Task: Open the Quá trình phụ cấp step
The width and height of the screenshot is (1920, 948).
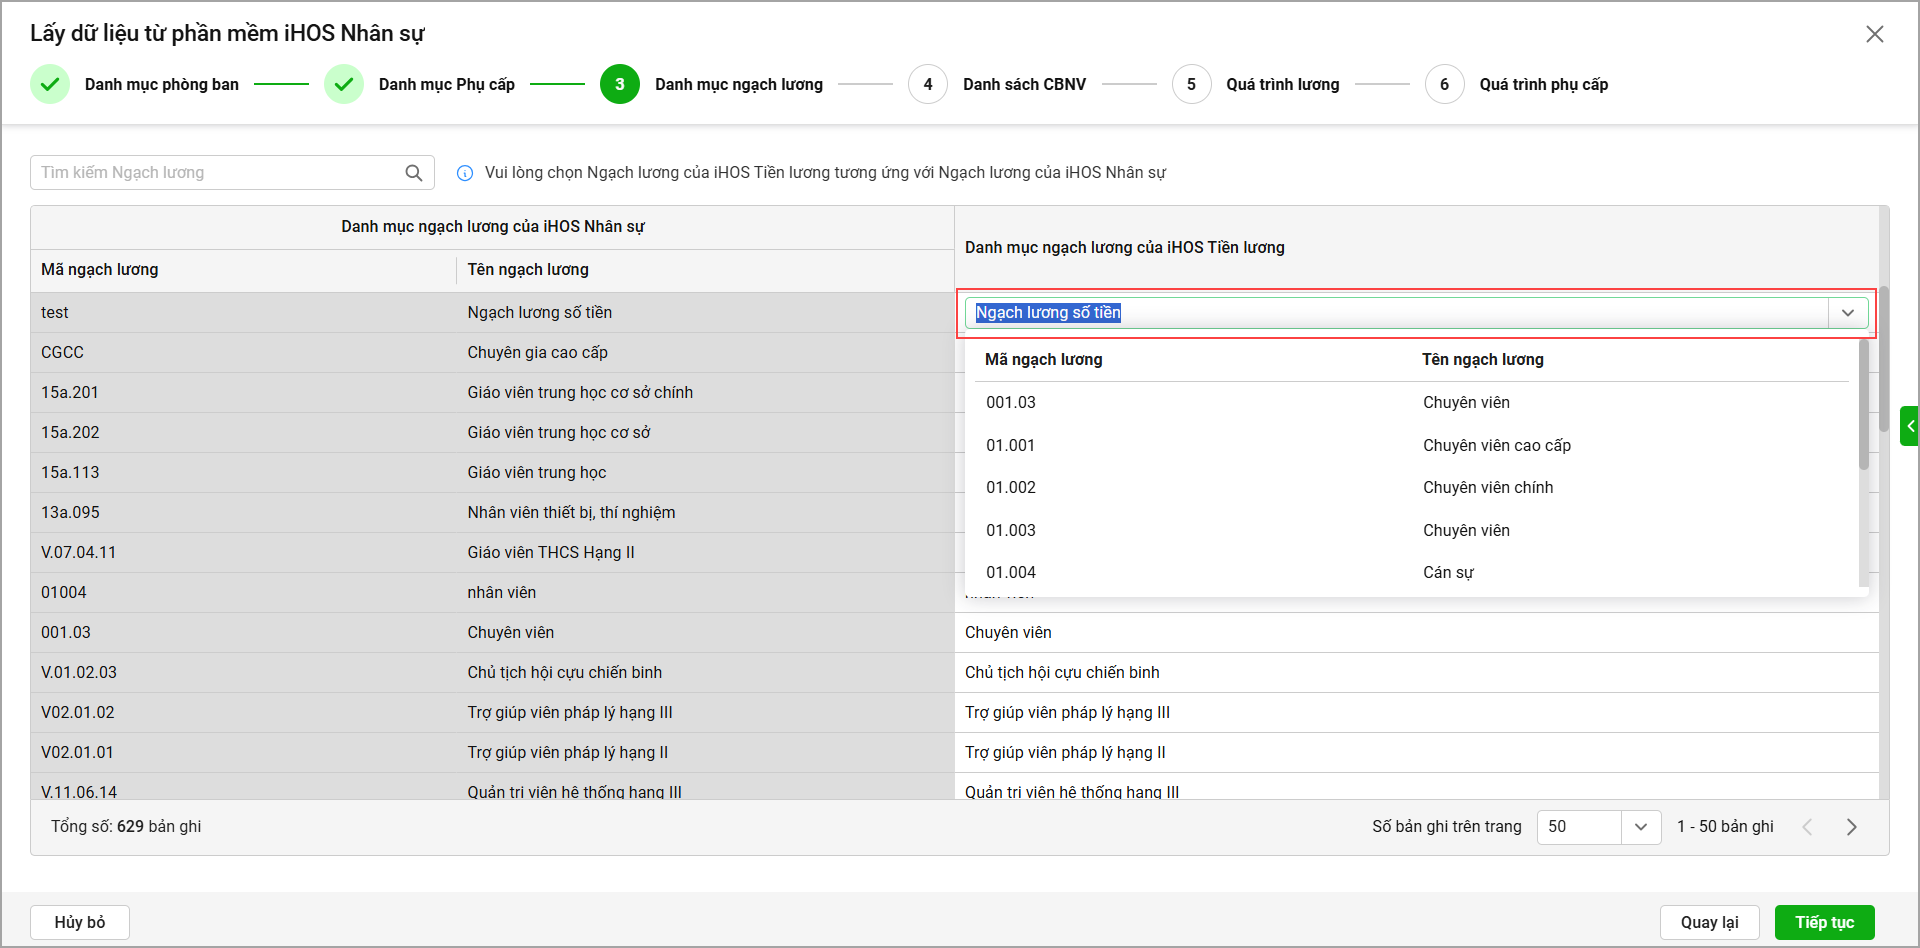Action: (x=1544, y=84)
